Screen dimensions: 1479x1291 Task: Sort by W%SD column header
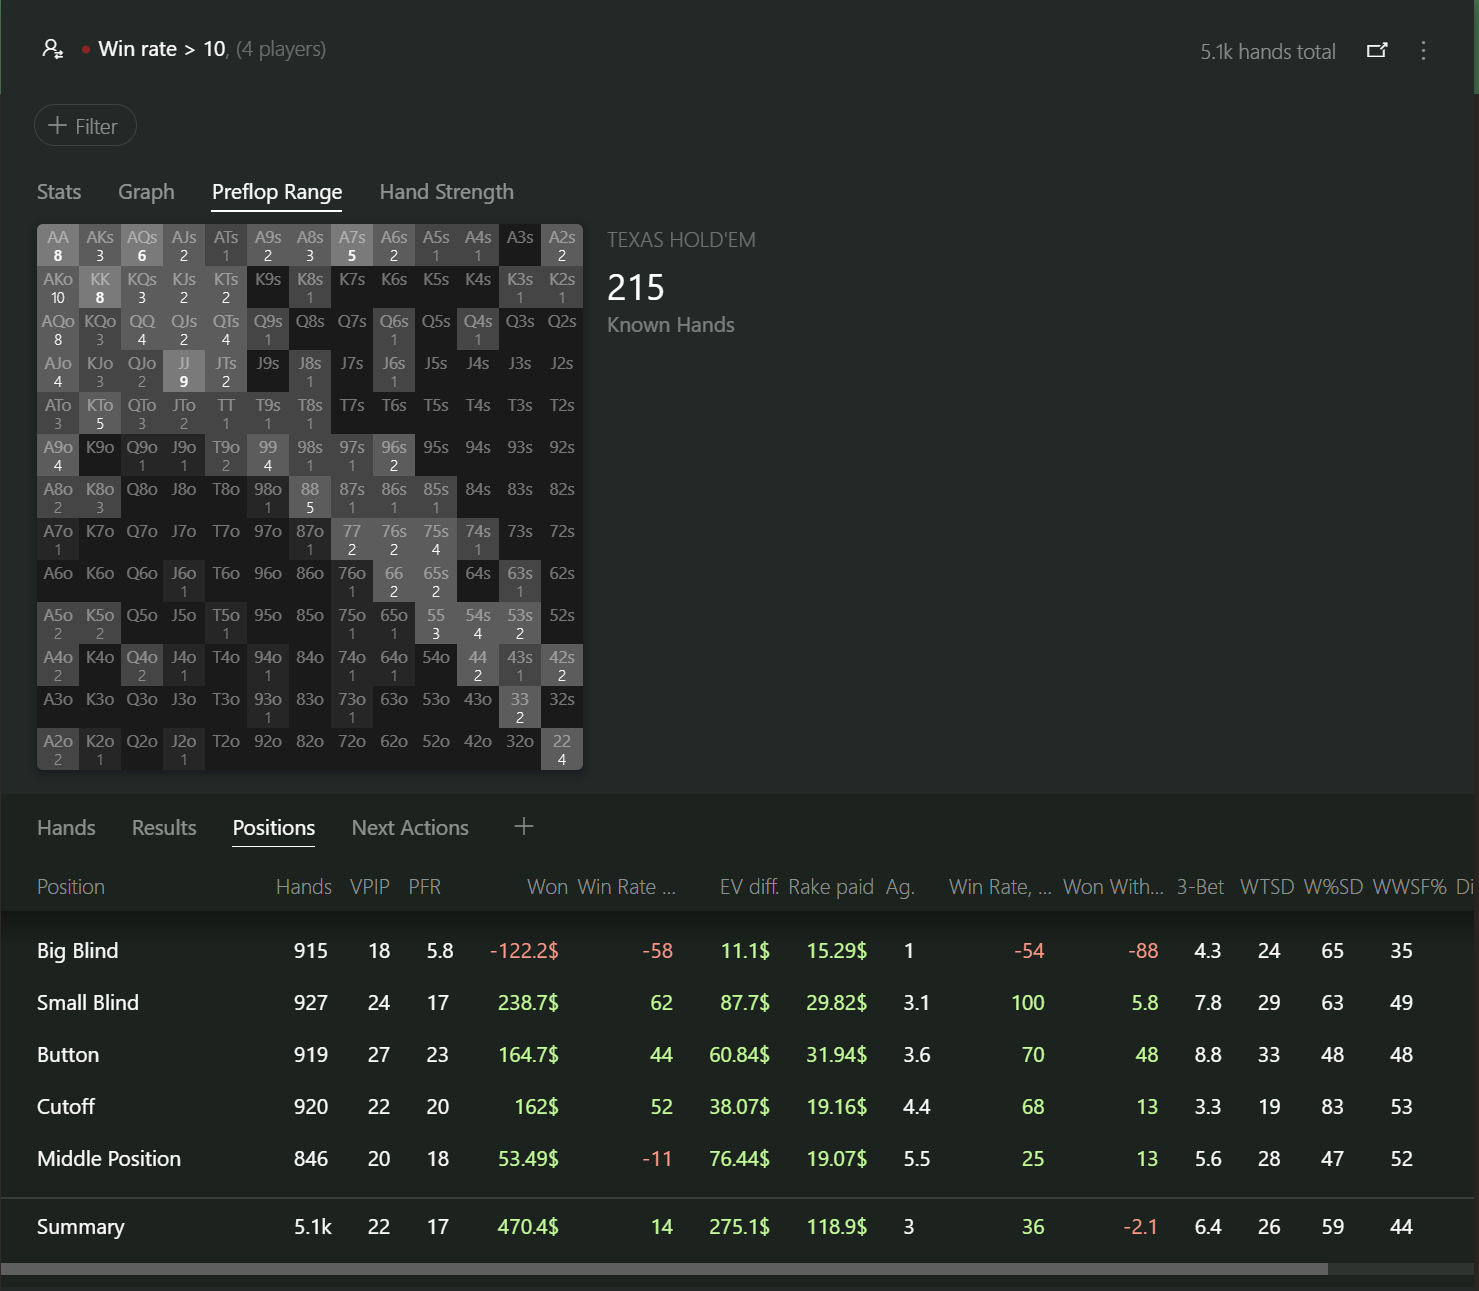[1333, 887]
